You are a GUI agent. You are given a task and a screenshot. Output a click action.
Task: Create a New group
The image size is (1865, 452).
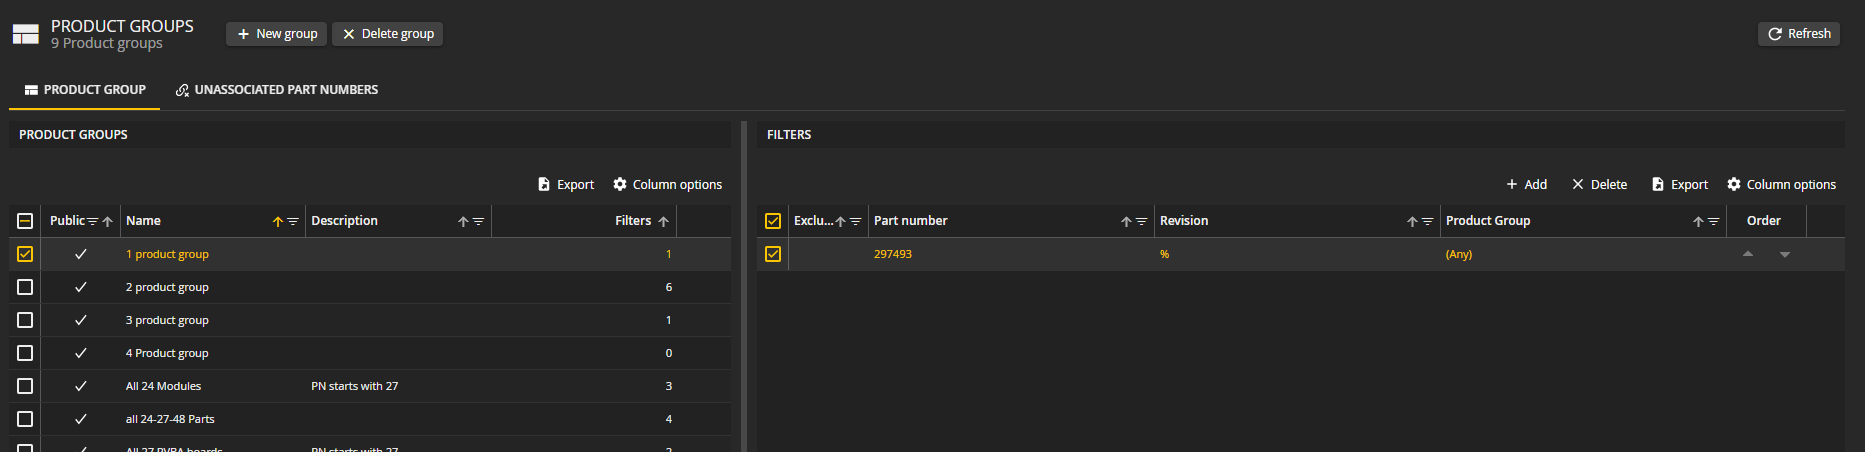point(277,34)
